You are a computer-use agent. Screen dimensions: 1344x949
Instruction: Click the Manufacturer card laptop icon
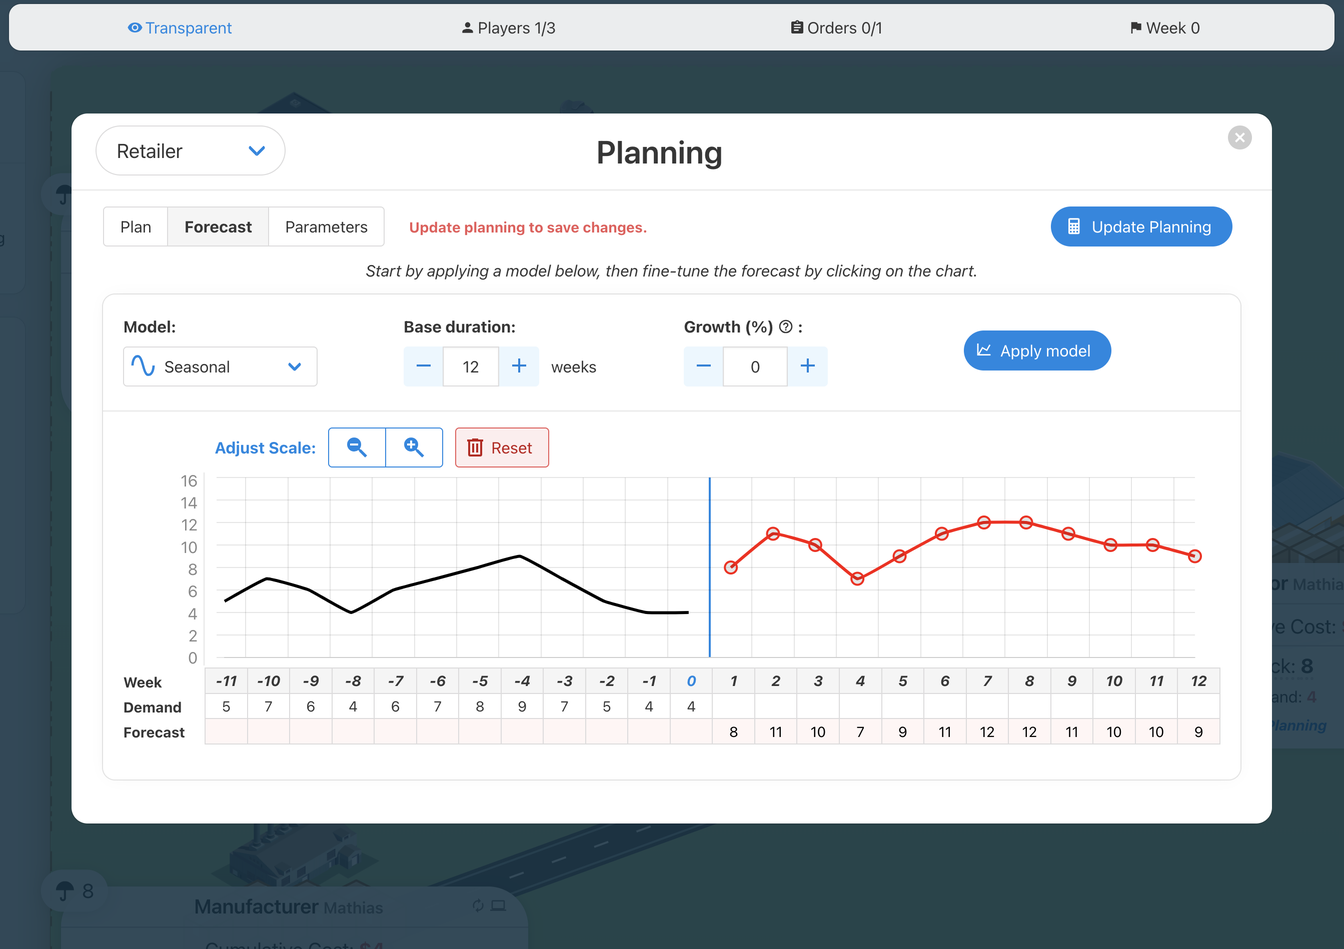[x=499, y=906]
